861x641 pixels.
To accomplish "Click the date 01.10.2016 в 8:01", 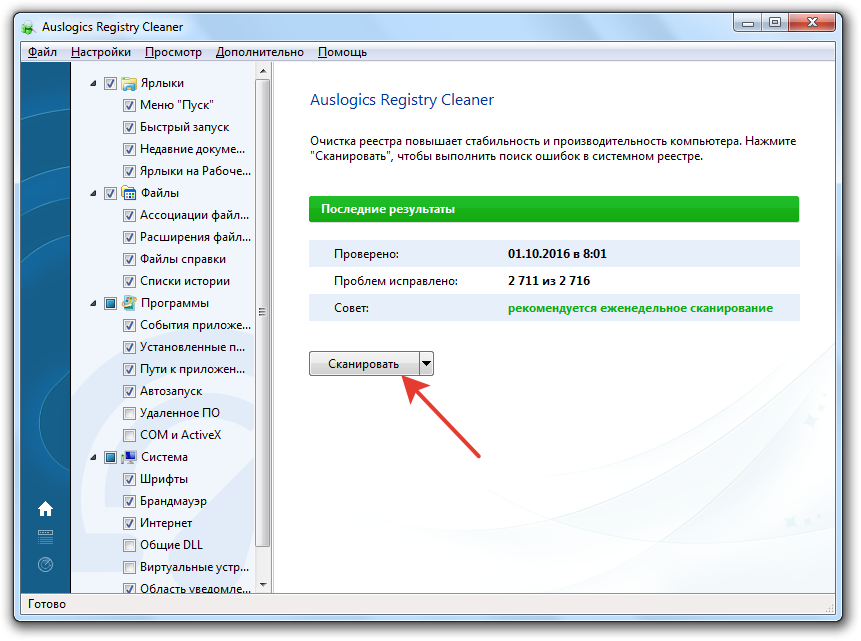I will [557, 254].
